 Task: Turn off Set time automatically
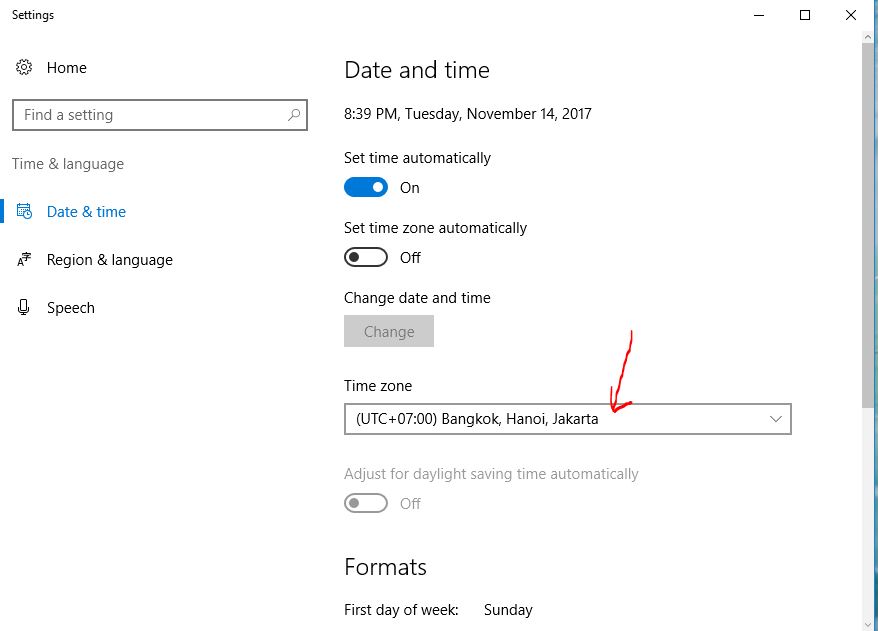366,188
